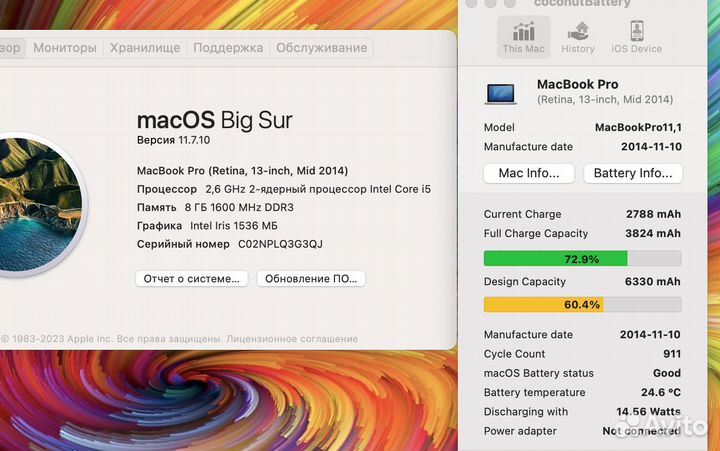Open the History view in coconutBattery
The width and height of the screenshot is (720, 451).
[x=578, y=37]
